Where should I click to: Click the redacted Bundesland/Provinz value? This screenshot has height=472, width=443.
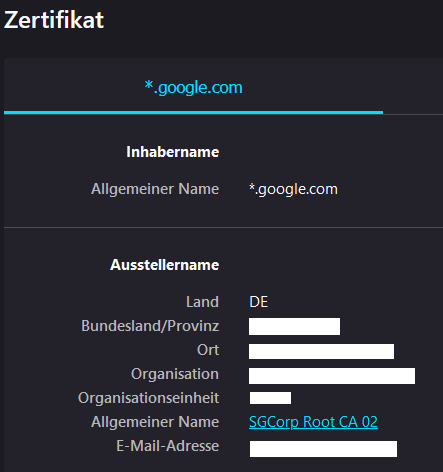pos(294,326)
